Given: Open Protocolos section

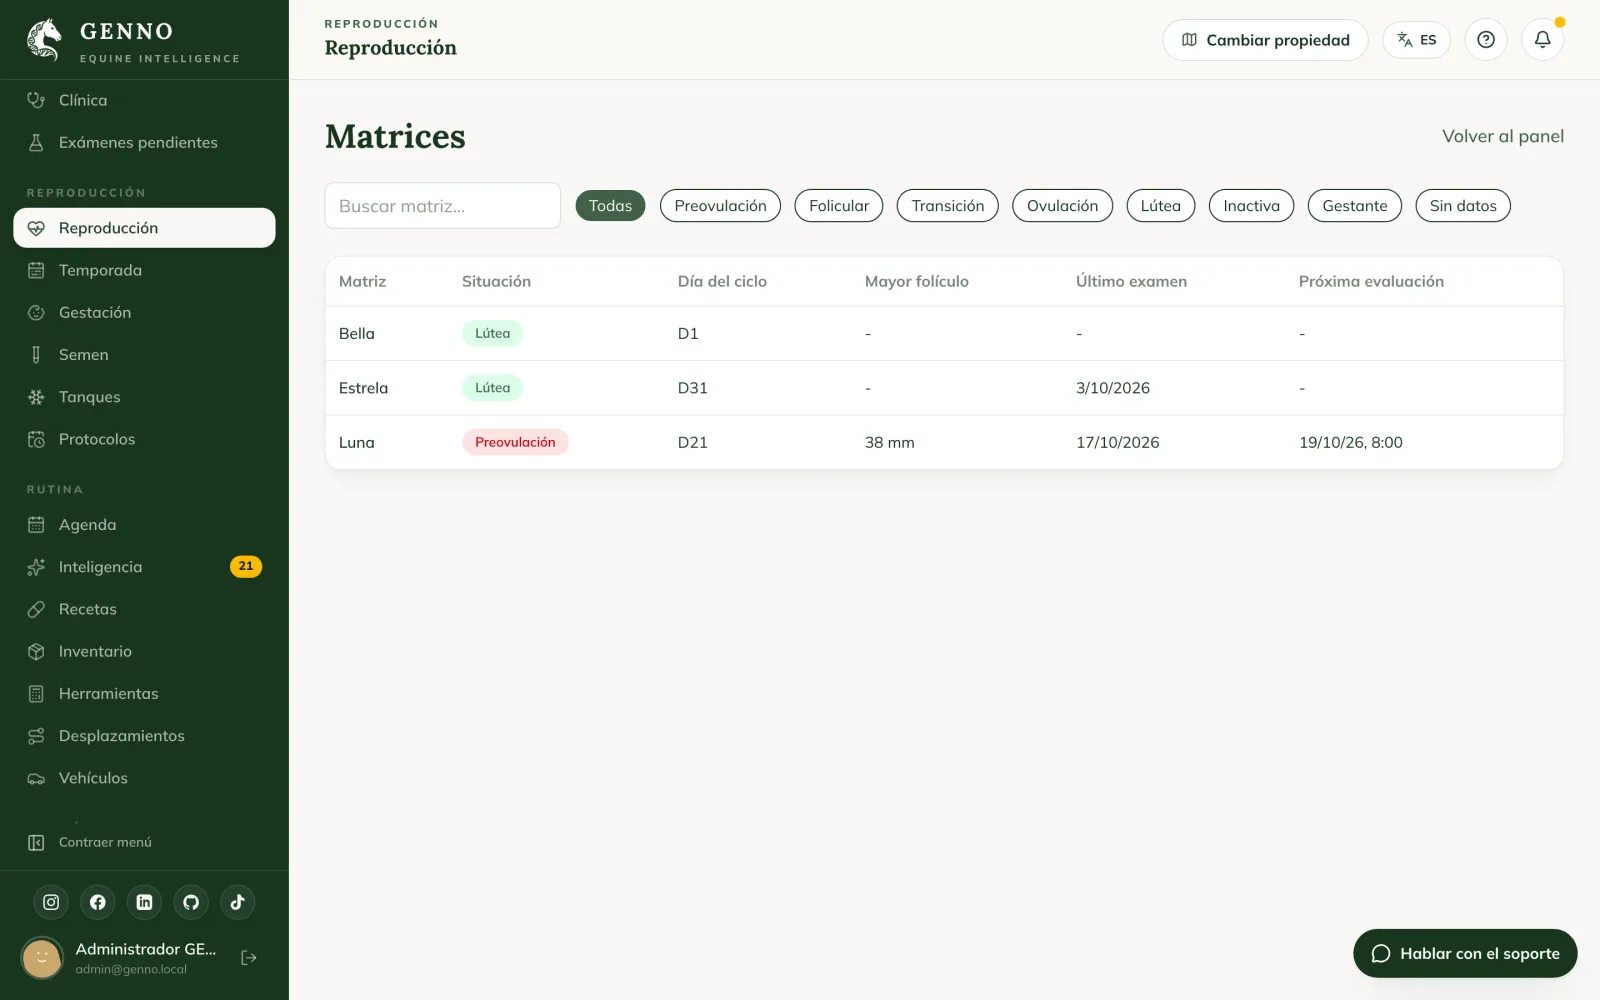Looking at the screenshot, I should [x=144, y=439].
